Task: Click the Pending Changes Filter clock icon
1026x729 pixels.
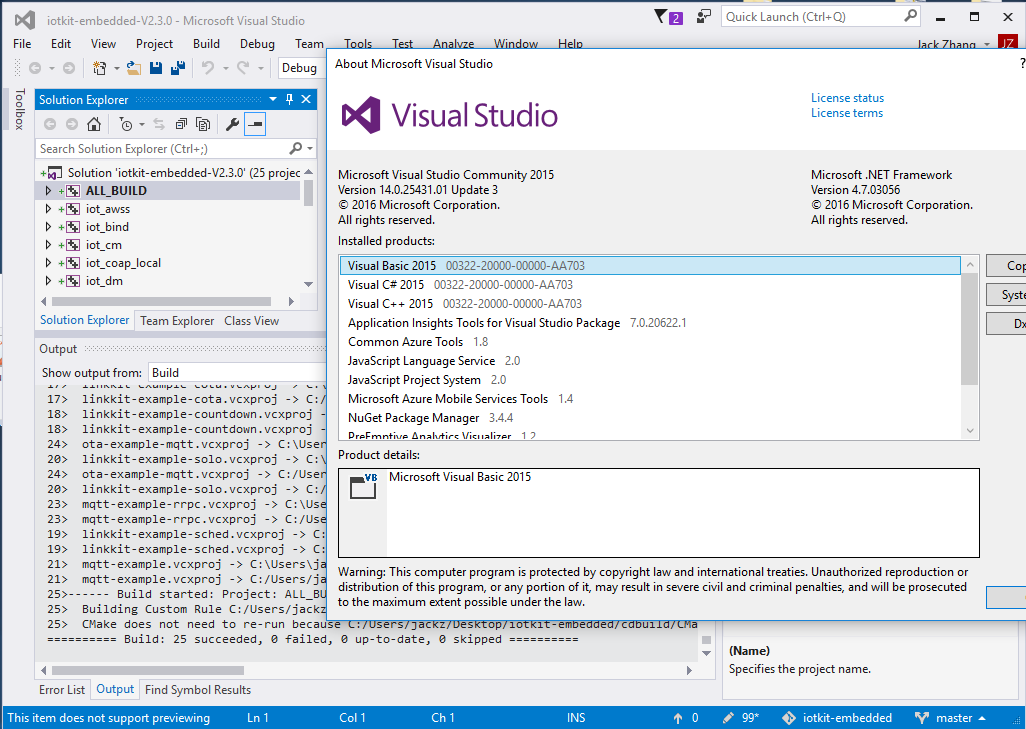Action: point(126,124)
